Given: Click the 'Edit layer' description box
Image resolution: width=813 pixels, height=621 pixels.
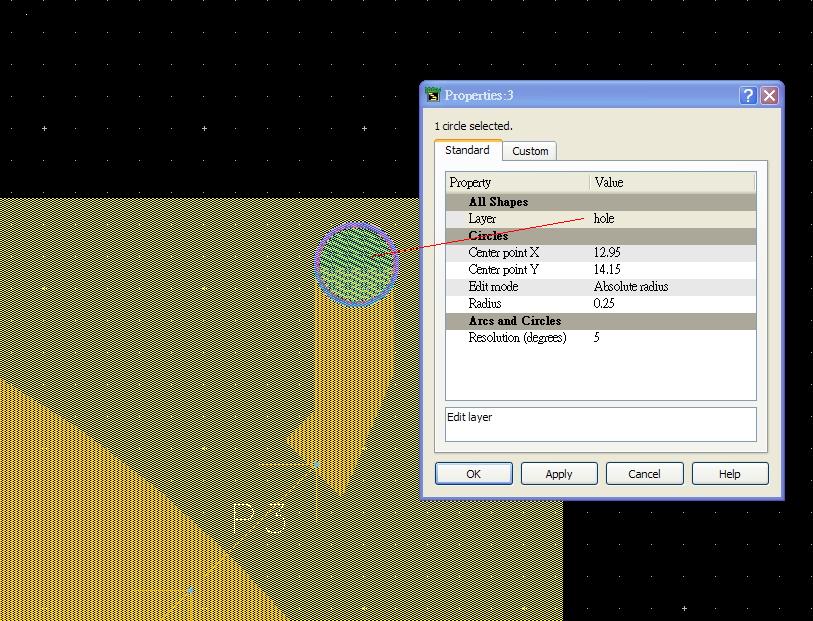Looking at the screenshot, I should click(601, 425).
